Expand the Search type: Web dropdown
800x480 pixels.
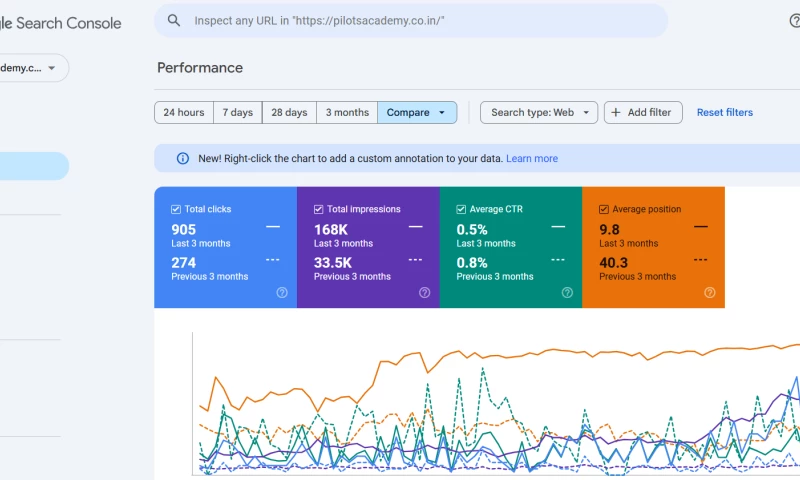pos(539,113)
